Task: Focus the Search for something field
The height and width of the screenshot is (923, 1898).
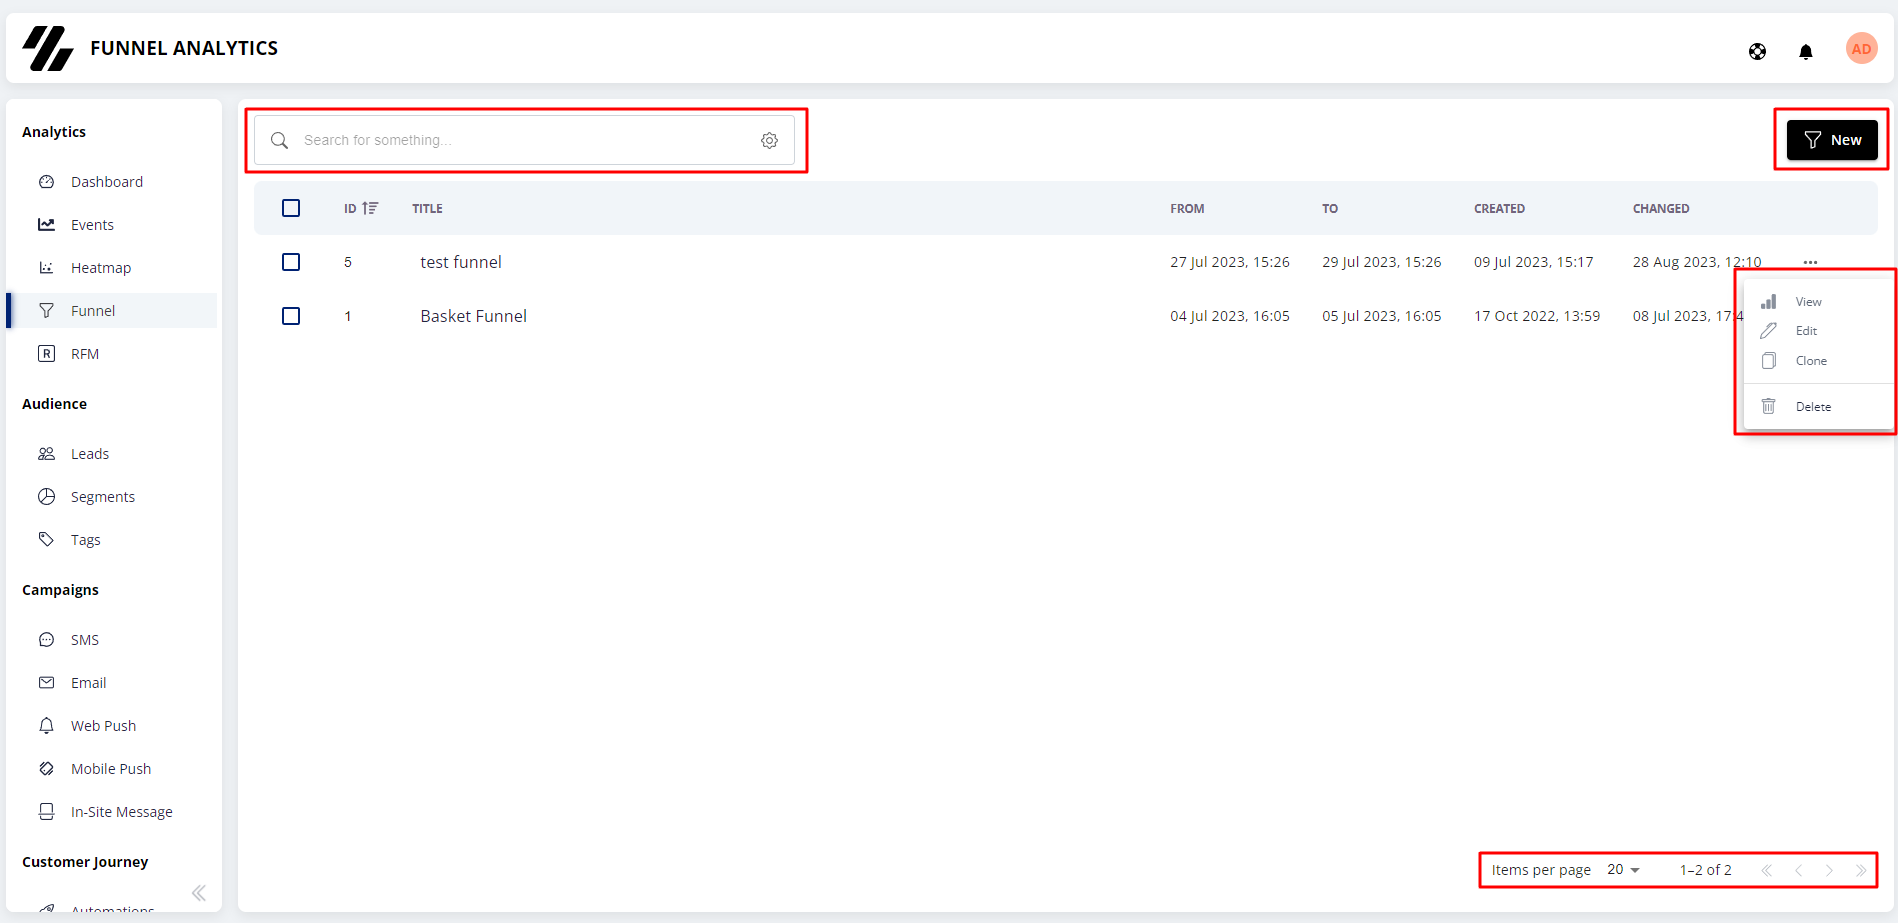Action: click(x=524, y=140)
